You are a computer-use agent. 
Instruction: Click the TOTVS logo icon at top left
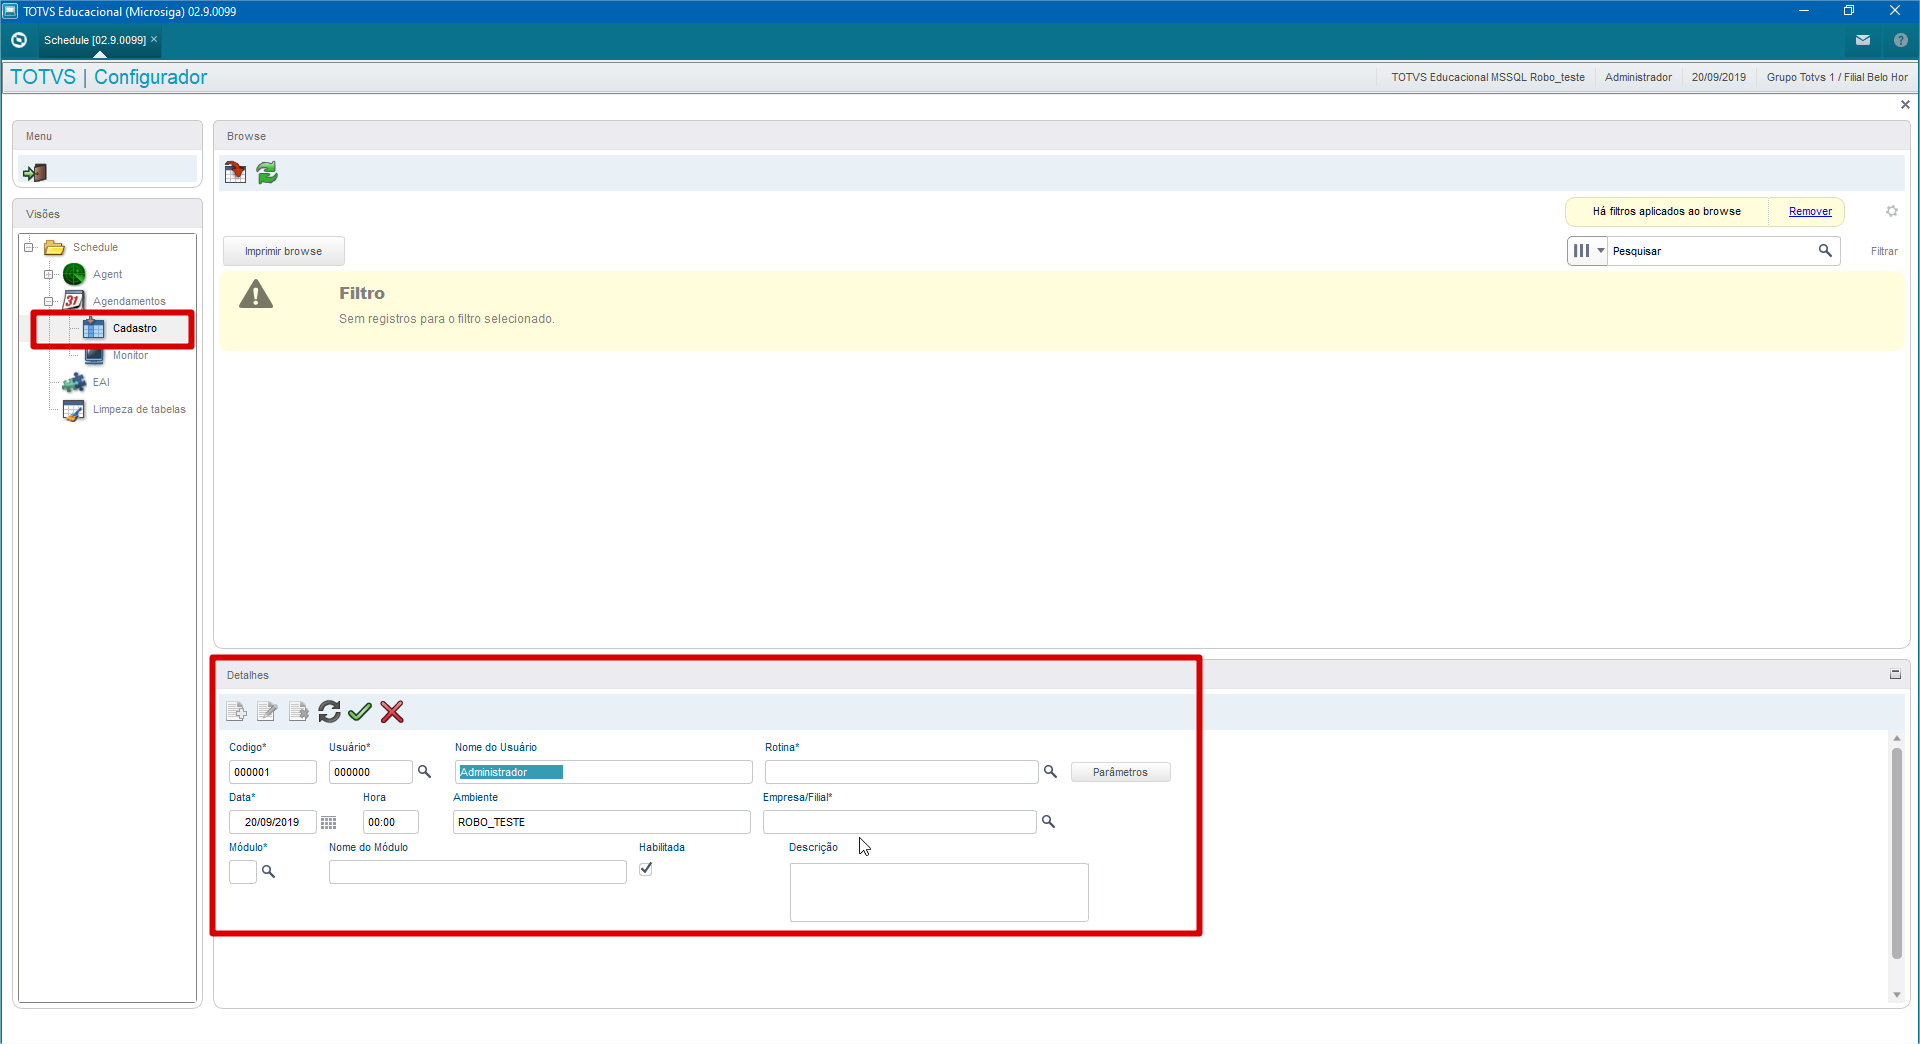(x=19, y=40)
